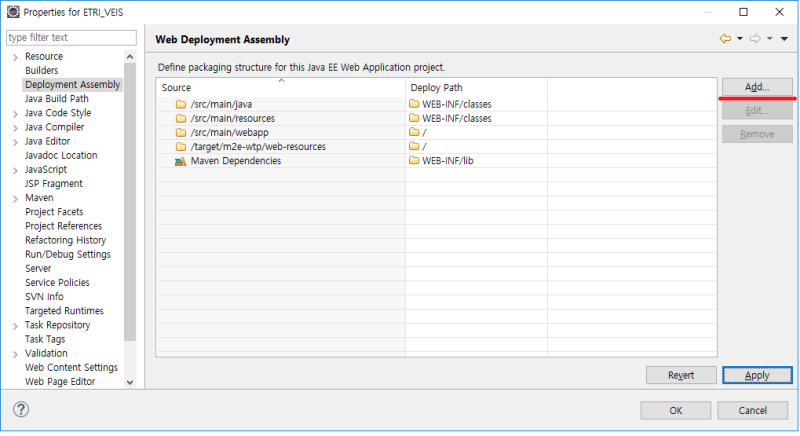Expand the Java Code Style node
The width and height of the screenshot is (800, 436).
click(x=15, y=114)
